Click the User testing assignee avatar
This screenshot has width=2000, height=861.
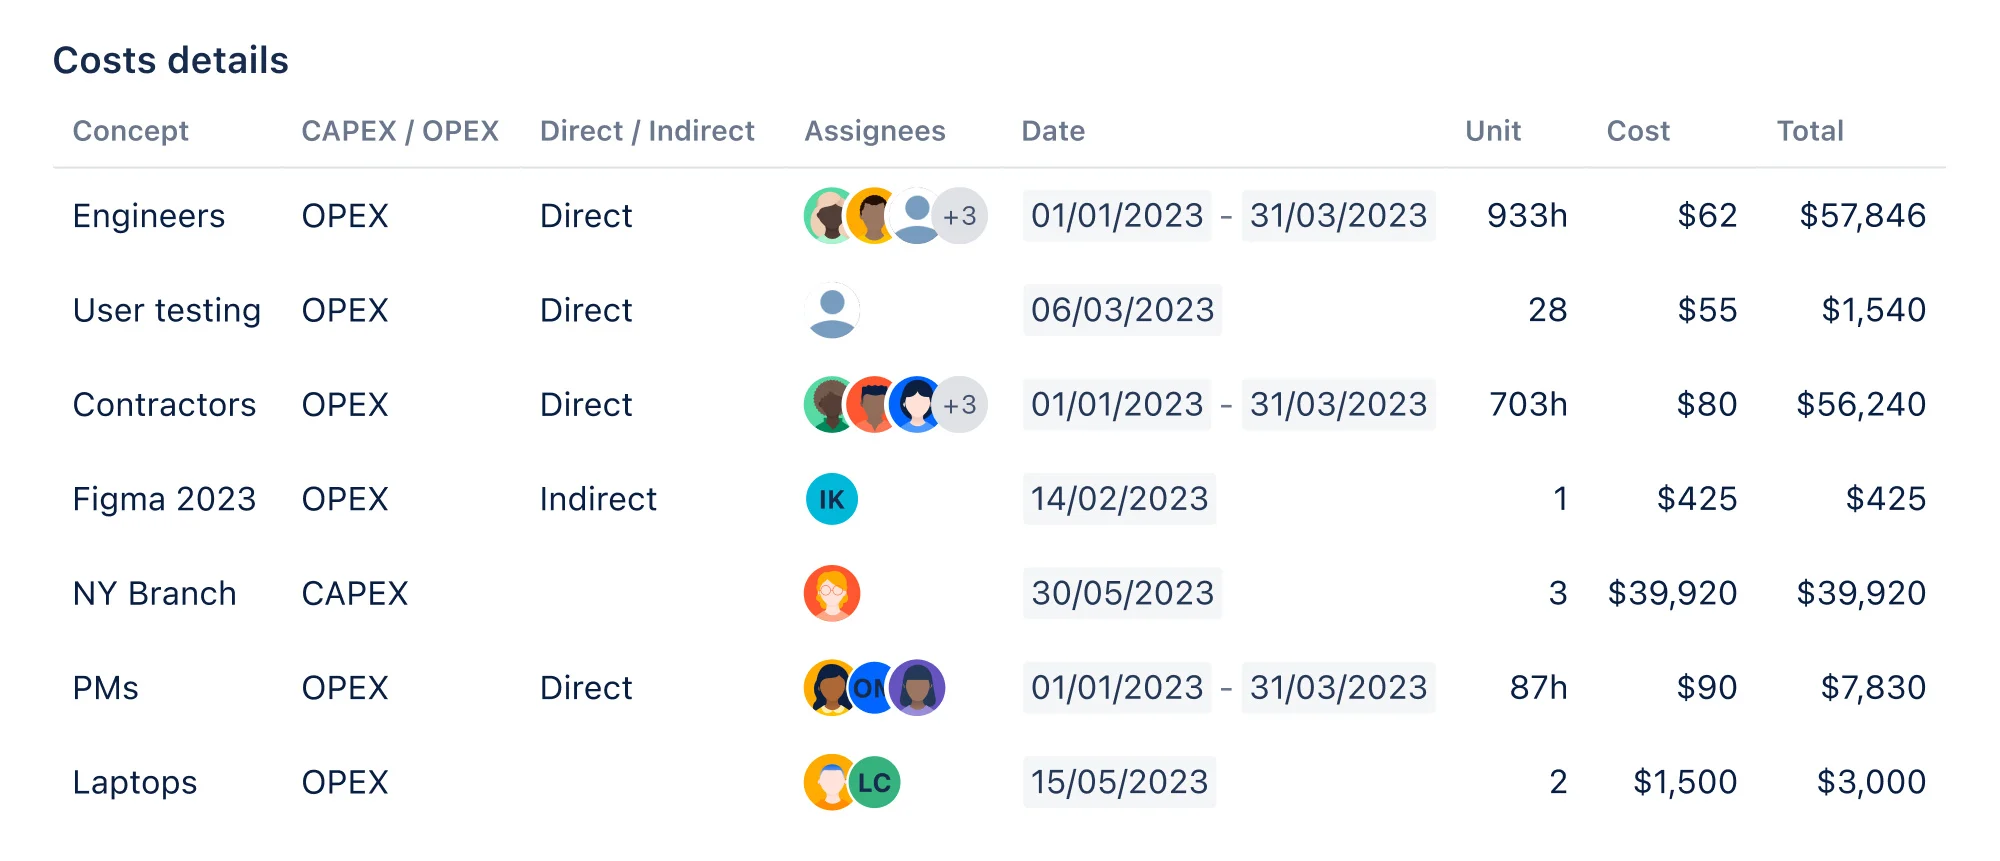(832, 311)
